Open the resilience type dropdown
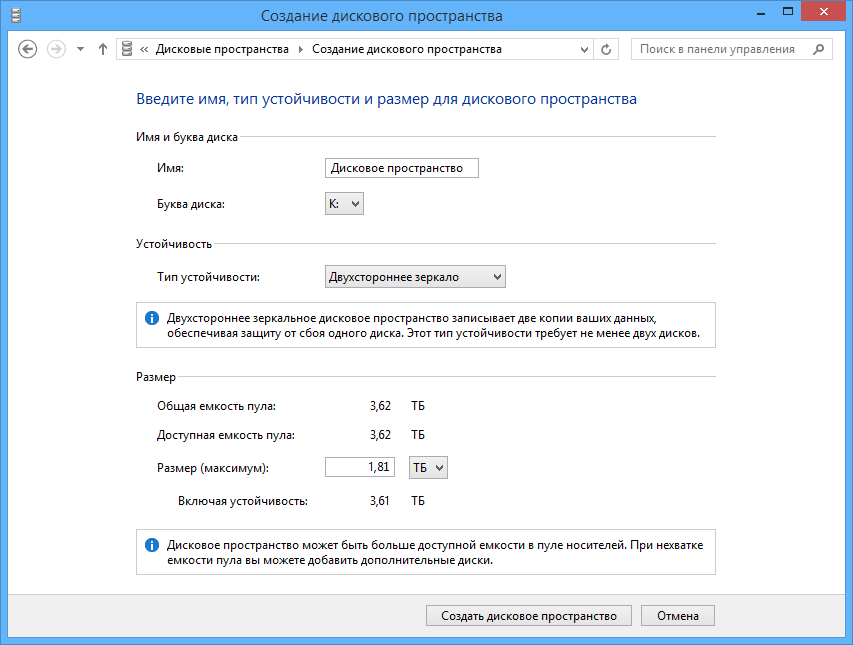 [x=496, y=276]
